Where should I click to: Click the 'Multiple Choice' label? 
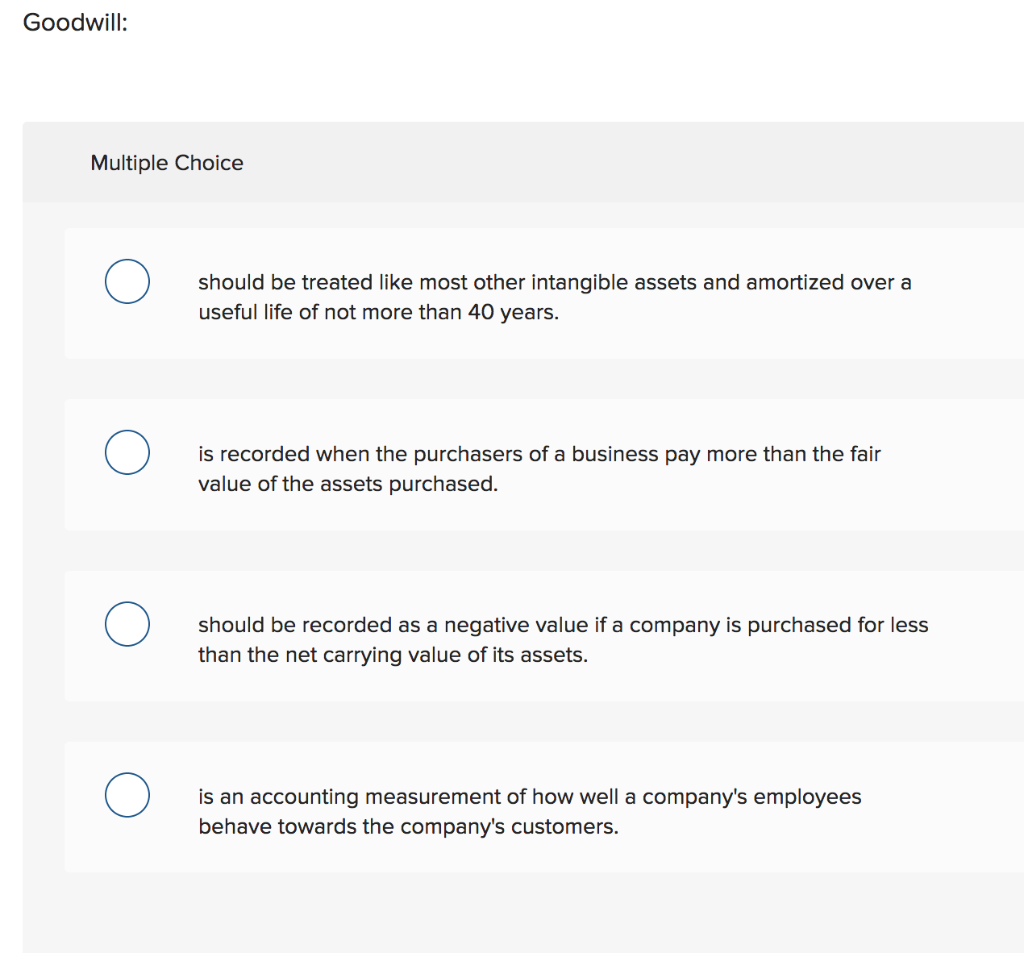tap(167, 162)
